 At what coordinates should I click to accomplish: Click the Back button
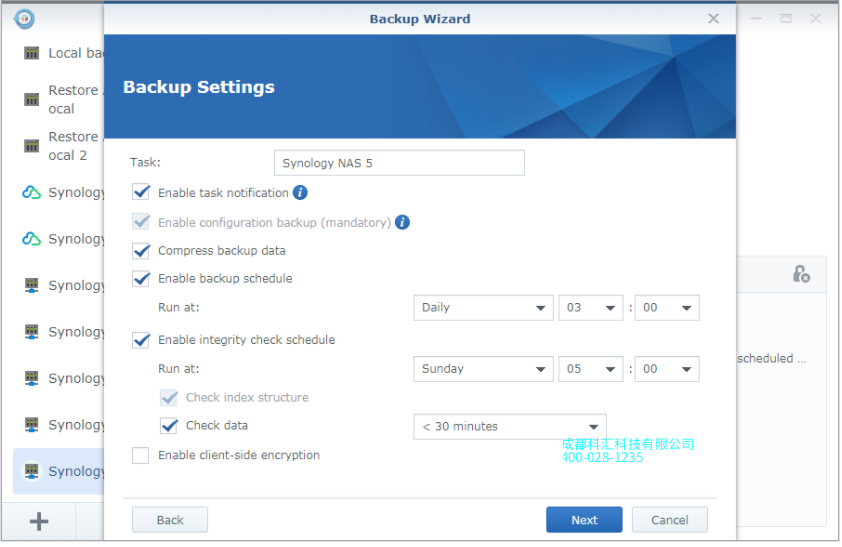(x=170, y=520)
